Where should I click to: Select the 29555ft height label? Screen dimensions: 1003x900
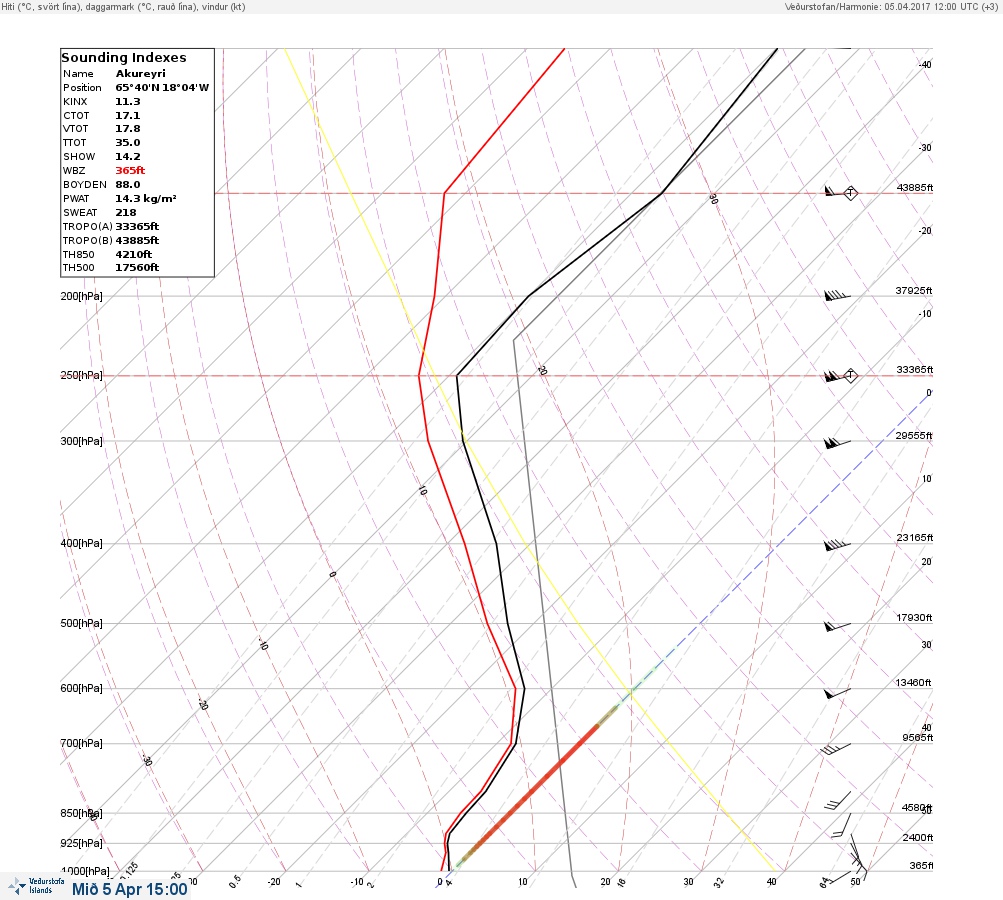(913, 436)
